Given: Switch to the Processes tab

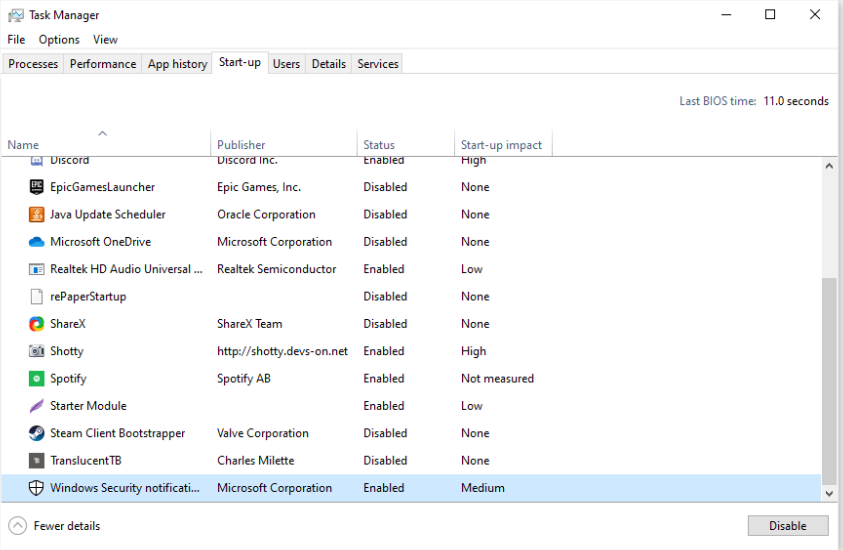Looking at the screenshot, I should coord(33,63).
